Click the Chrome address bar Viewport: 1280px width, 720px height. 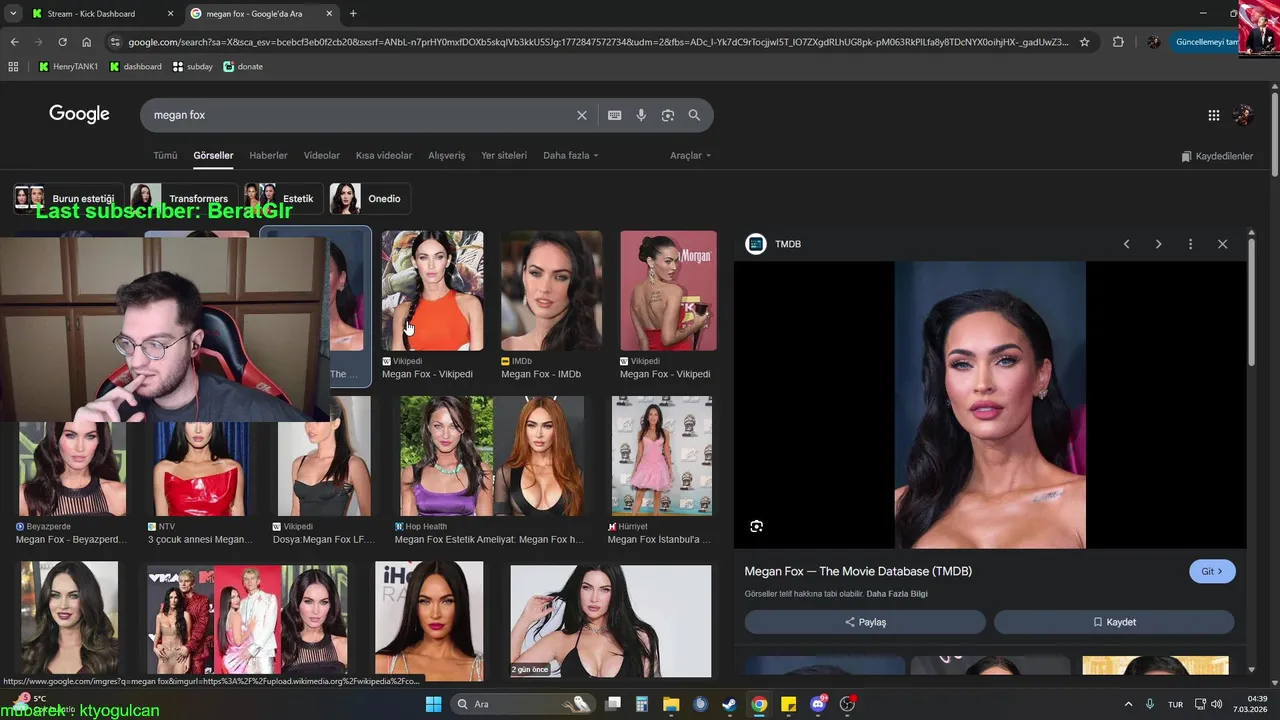click(x=598, y=42)
